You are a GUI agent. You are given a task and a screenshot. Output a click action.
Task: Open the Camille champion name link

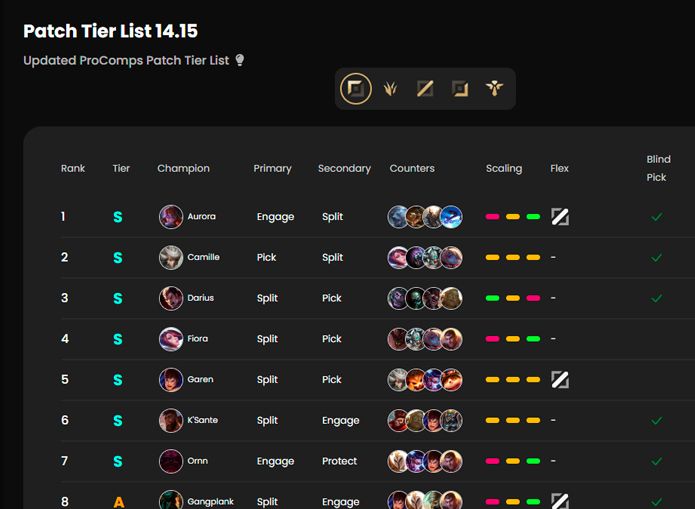(203, 257)
